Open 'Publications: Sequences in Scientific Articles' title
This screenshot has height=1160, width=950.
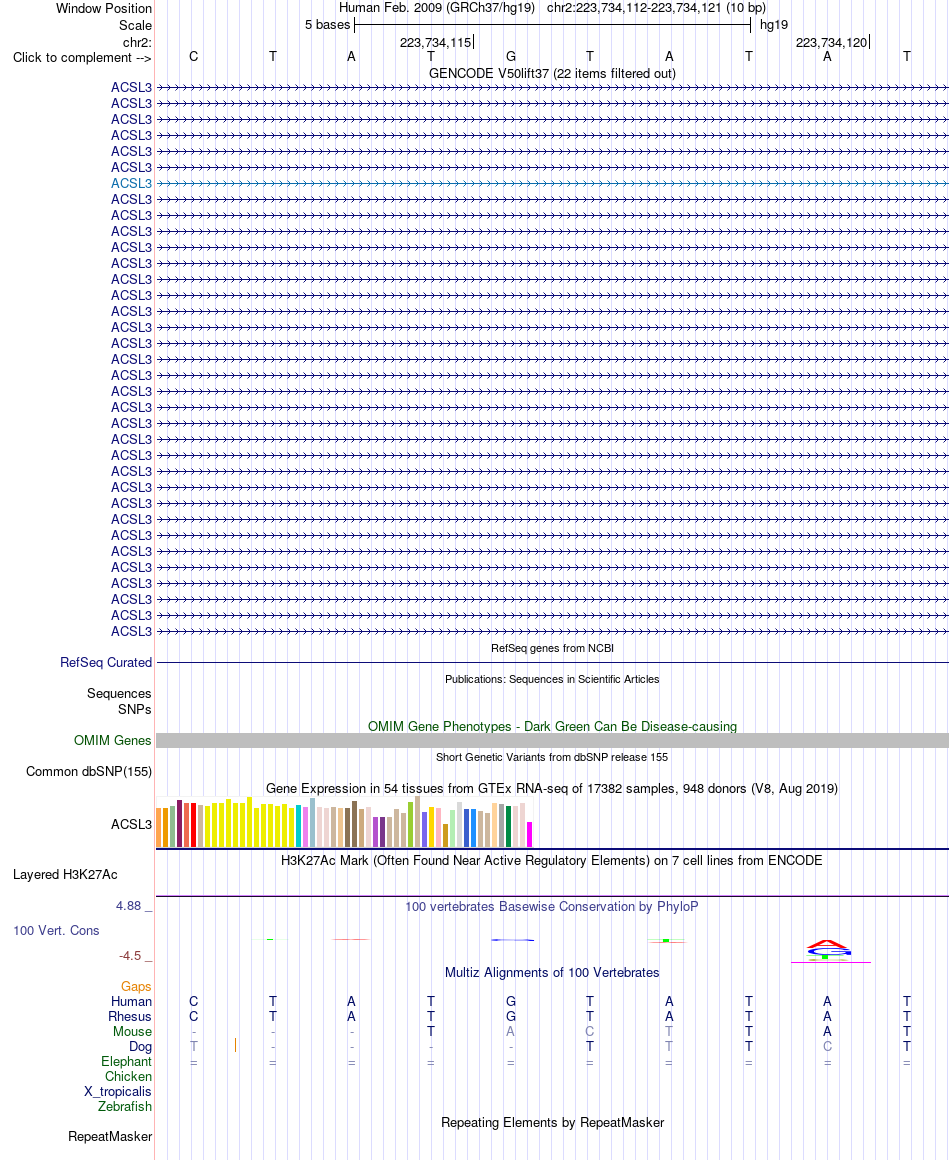pyautogui.click(x=552, y=679)
